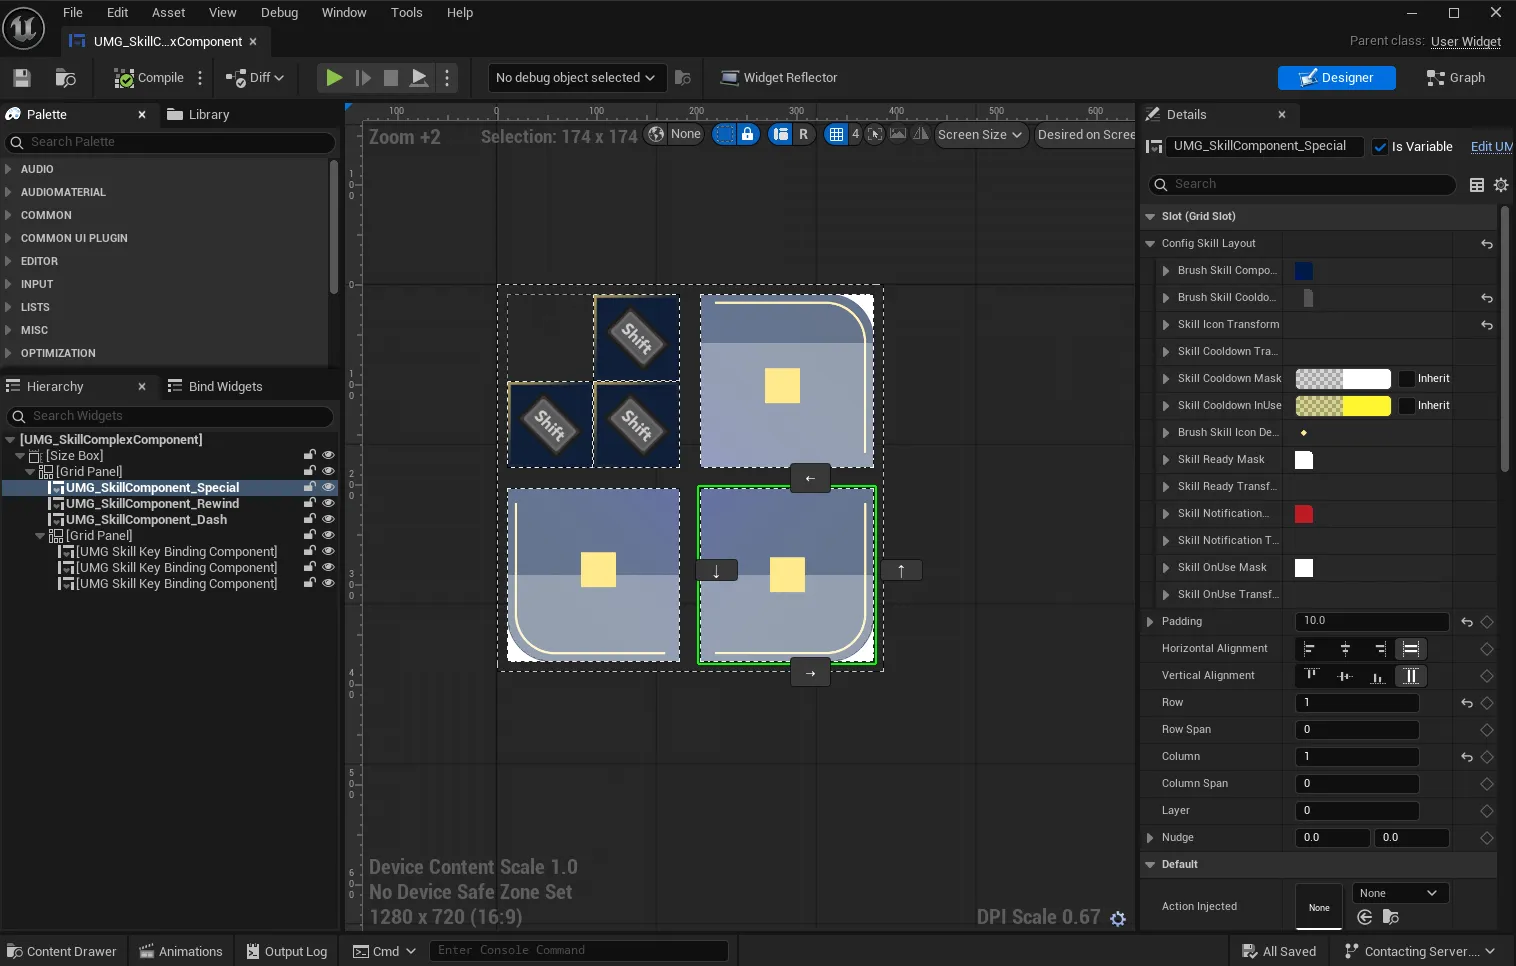Lock the UMG_SkillComponent_Dash widget
1516x966 pixels.
[x=309, y=519]
